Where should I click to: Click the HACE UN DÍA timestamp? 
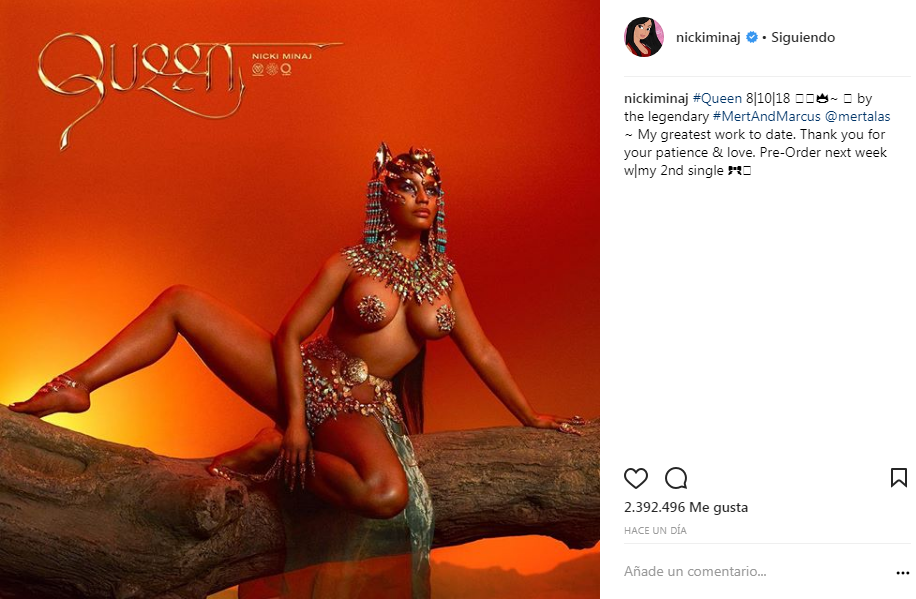tap(655, 531)
